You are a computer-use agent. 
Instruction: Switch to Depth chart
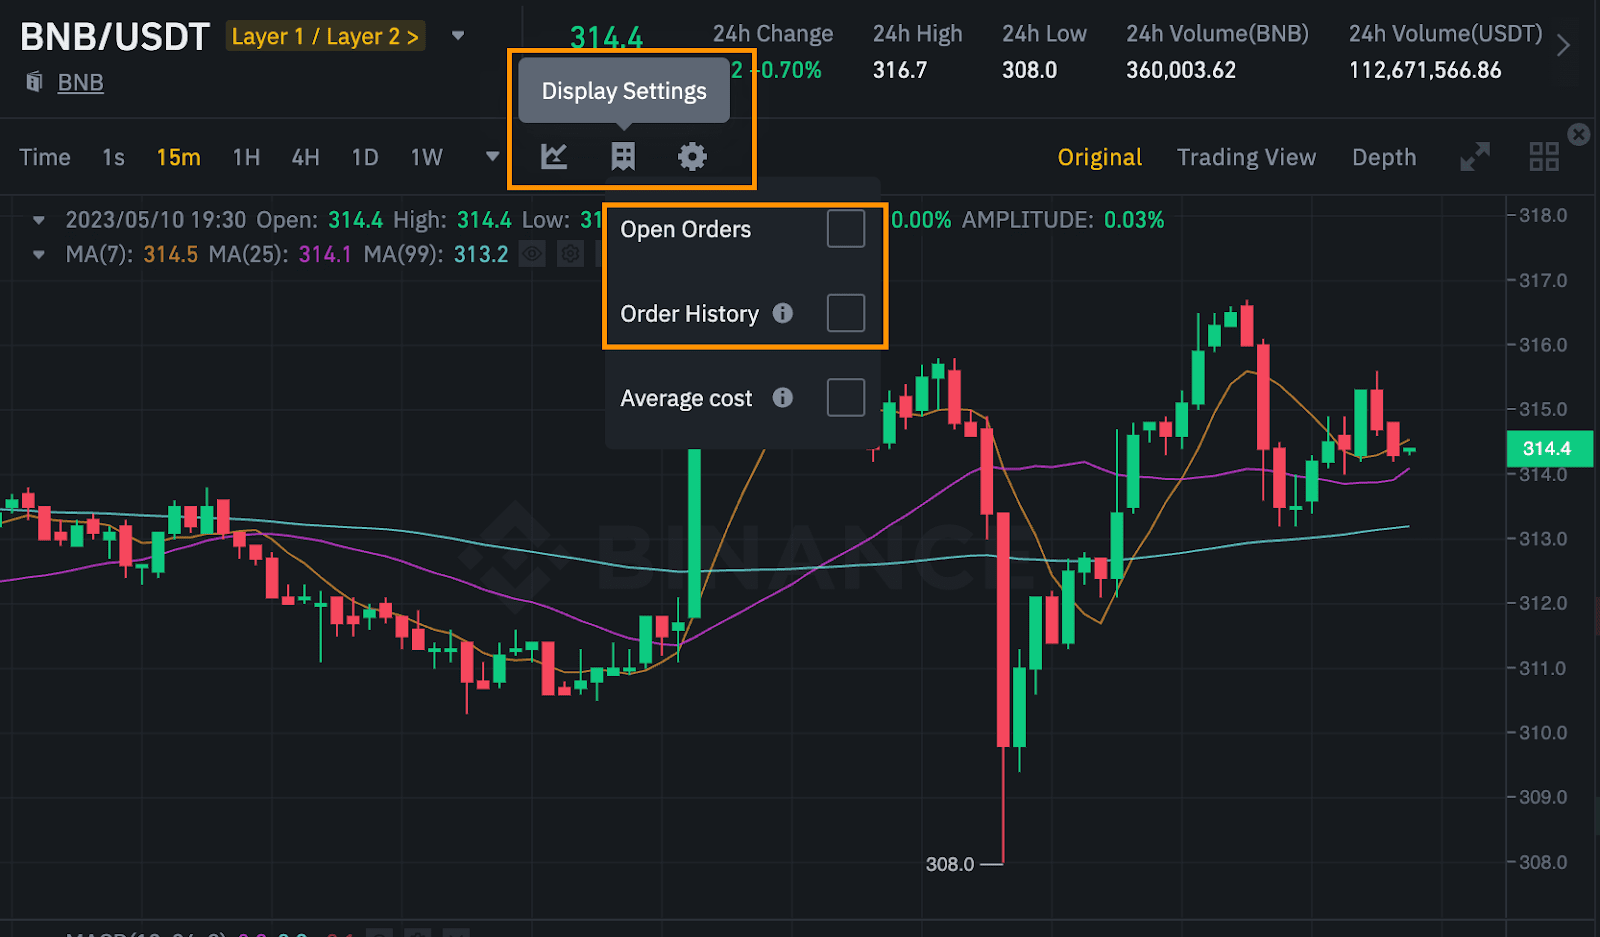(1384, 158)
